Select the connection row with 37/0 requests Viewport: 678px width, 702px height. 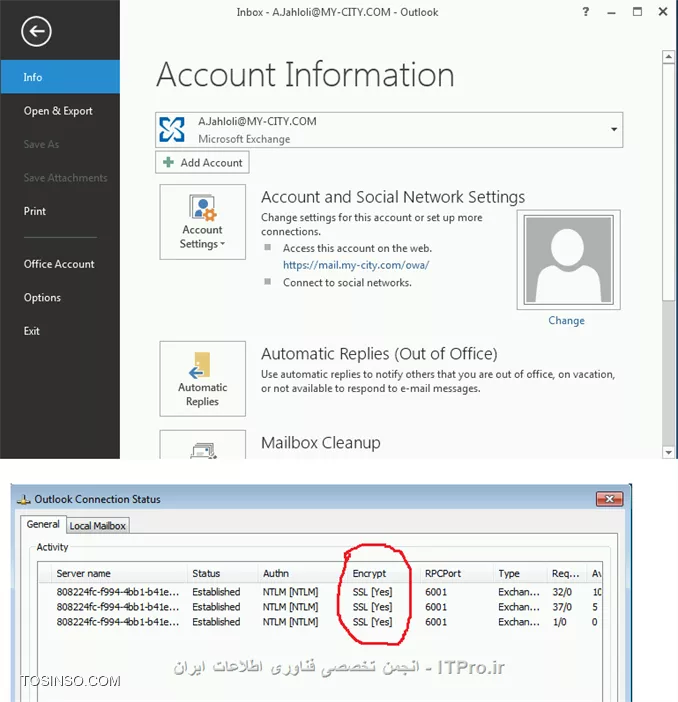[320, 607]
